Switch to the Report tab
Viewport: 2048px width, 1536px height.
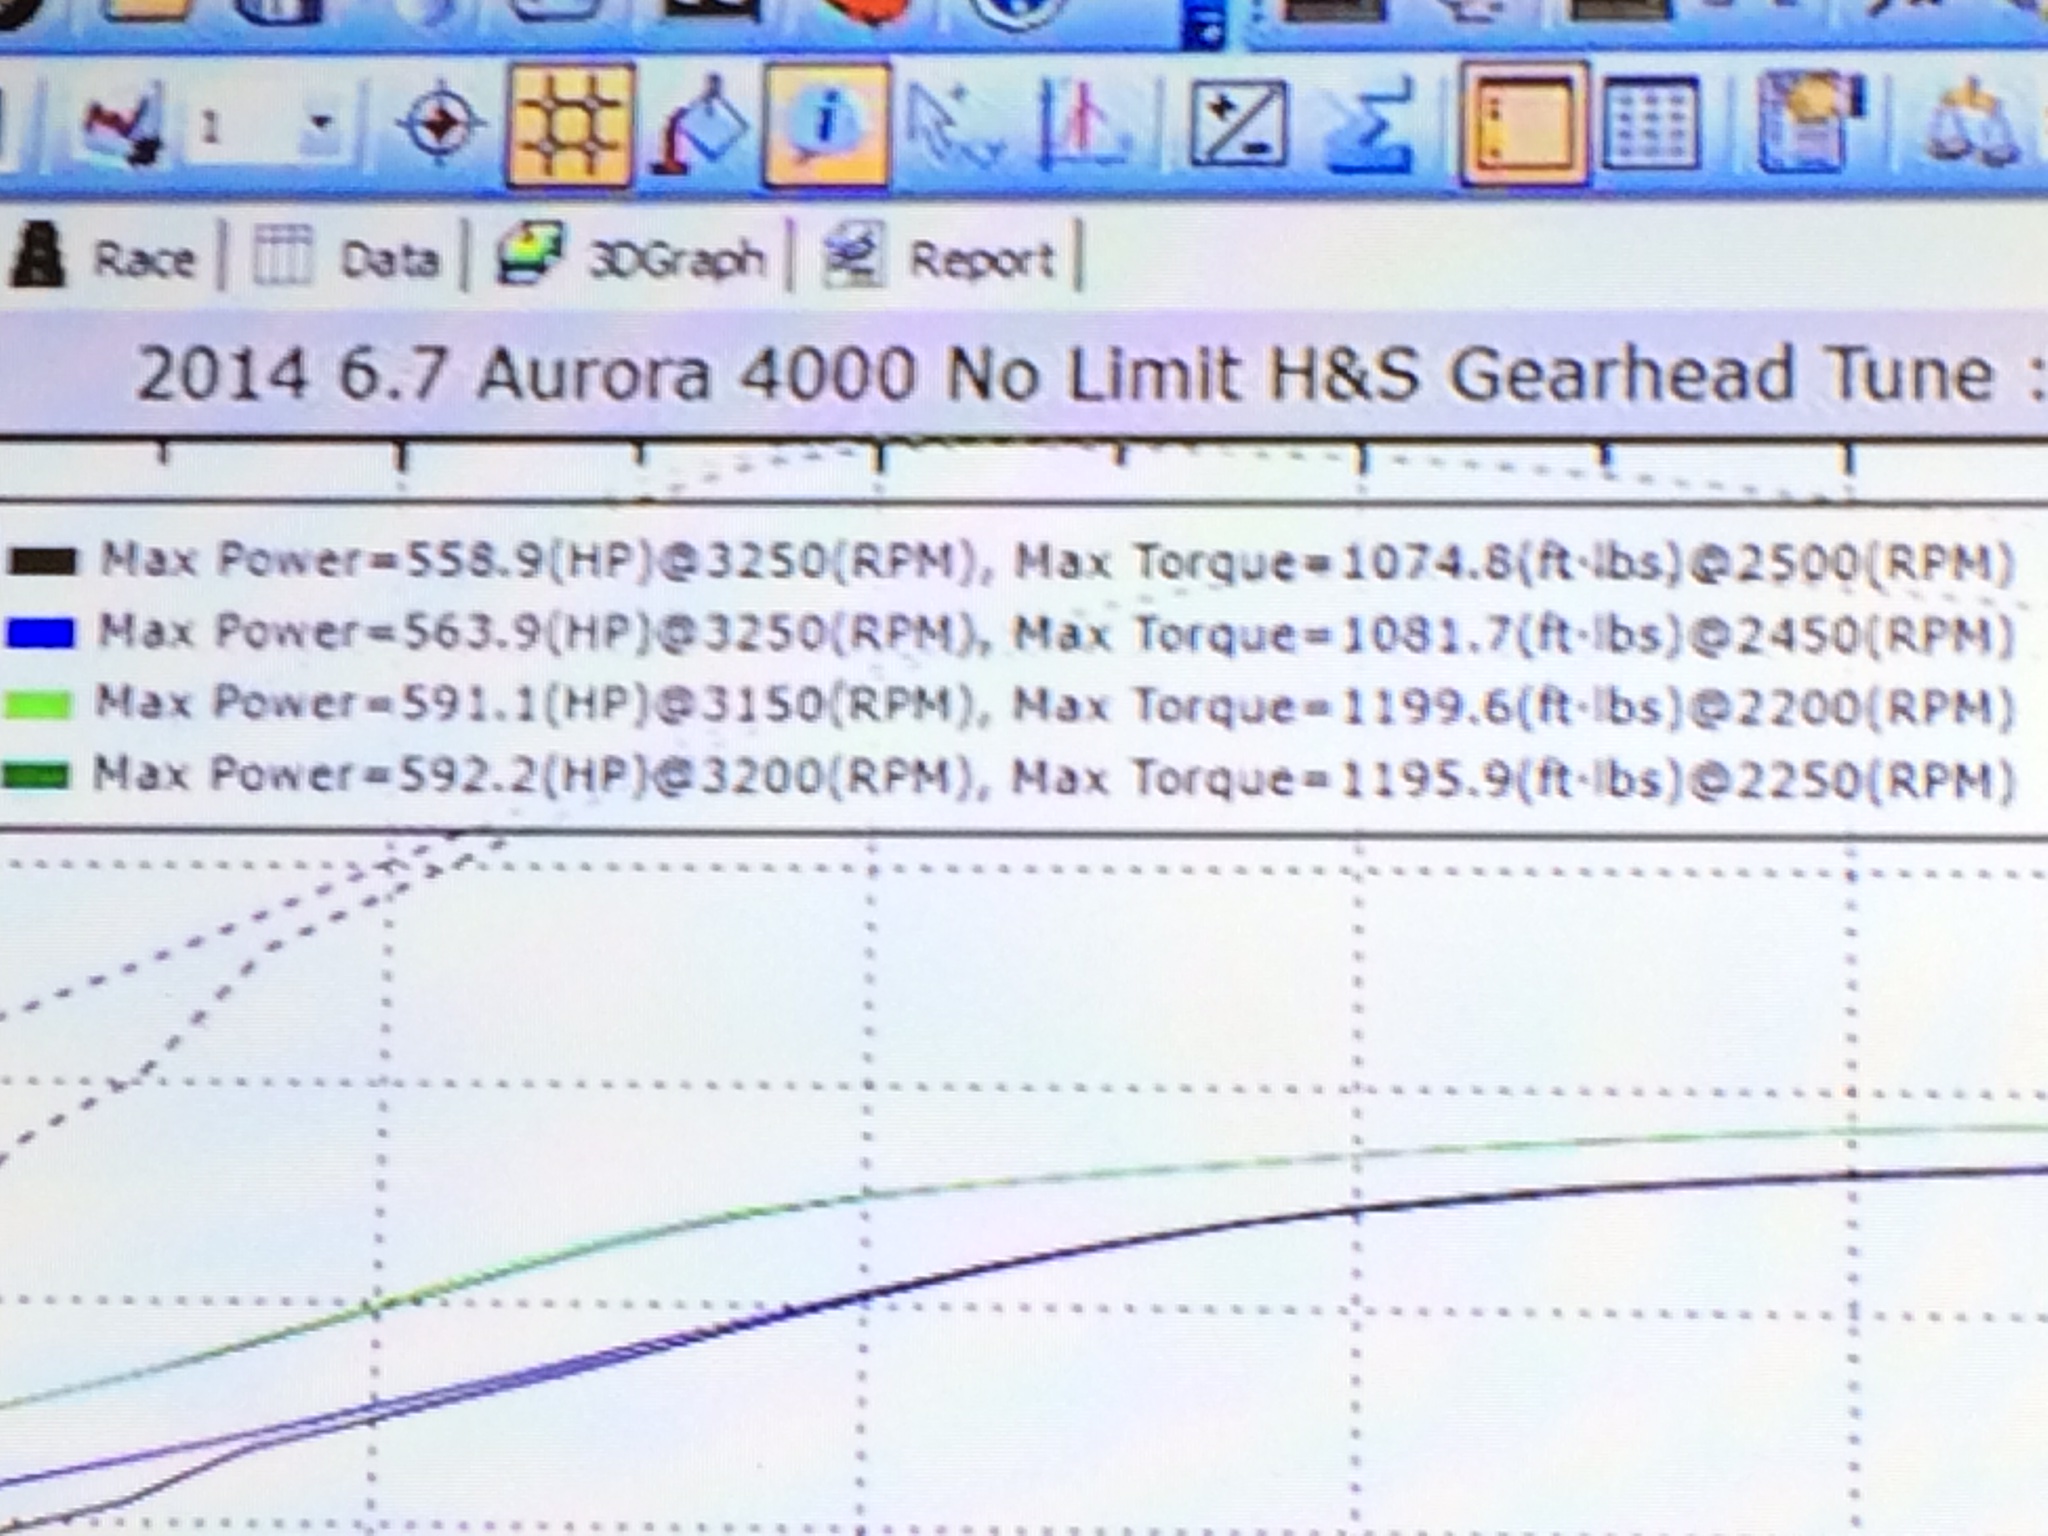[x=938, y=258]
